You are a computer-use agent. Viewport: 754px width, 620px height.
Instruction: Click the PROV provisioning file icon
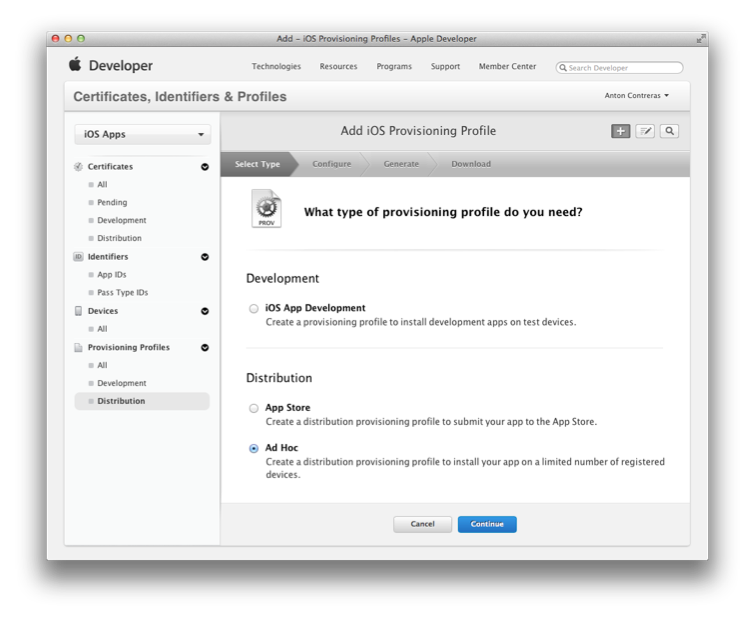point(267,210)
